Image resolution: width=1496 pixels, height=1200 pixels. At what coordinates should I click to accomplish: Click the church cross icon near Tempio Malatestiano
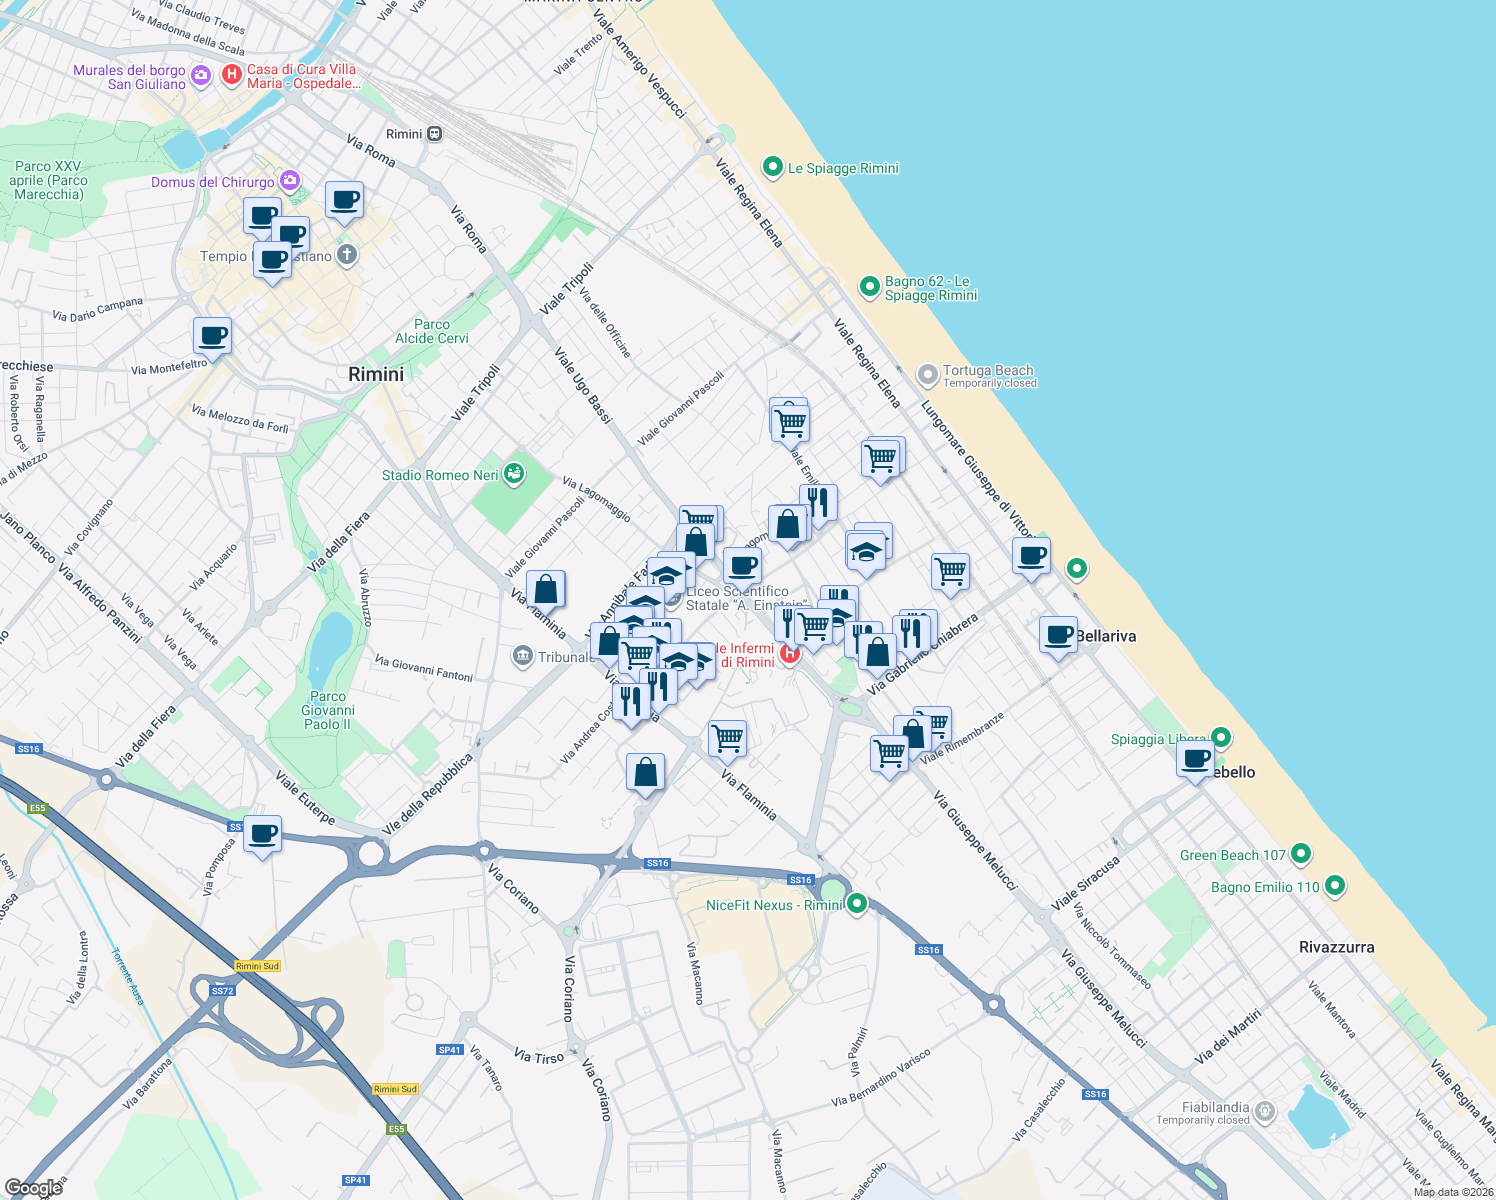(x=345, y=254)
